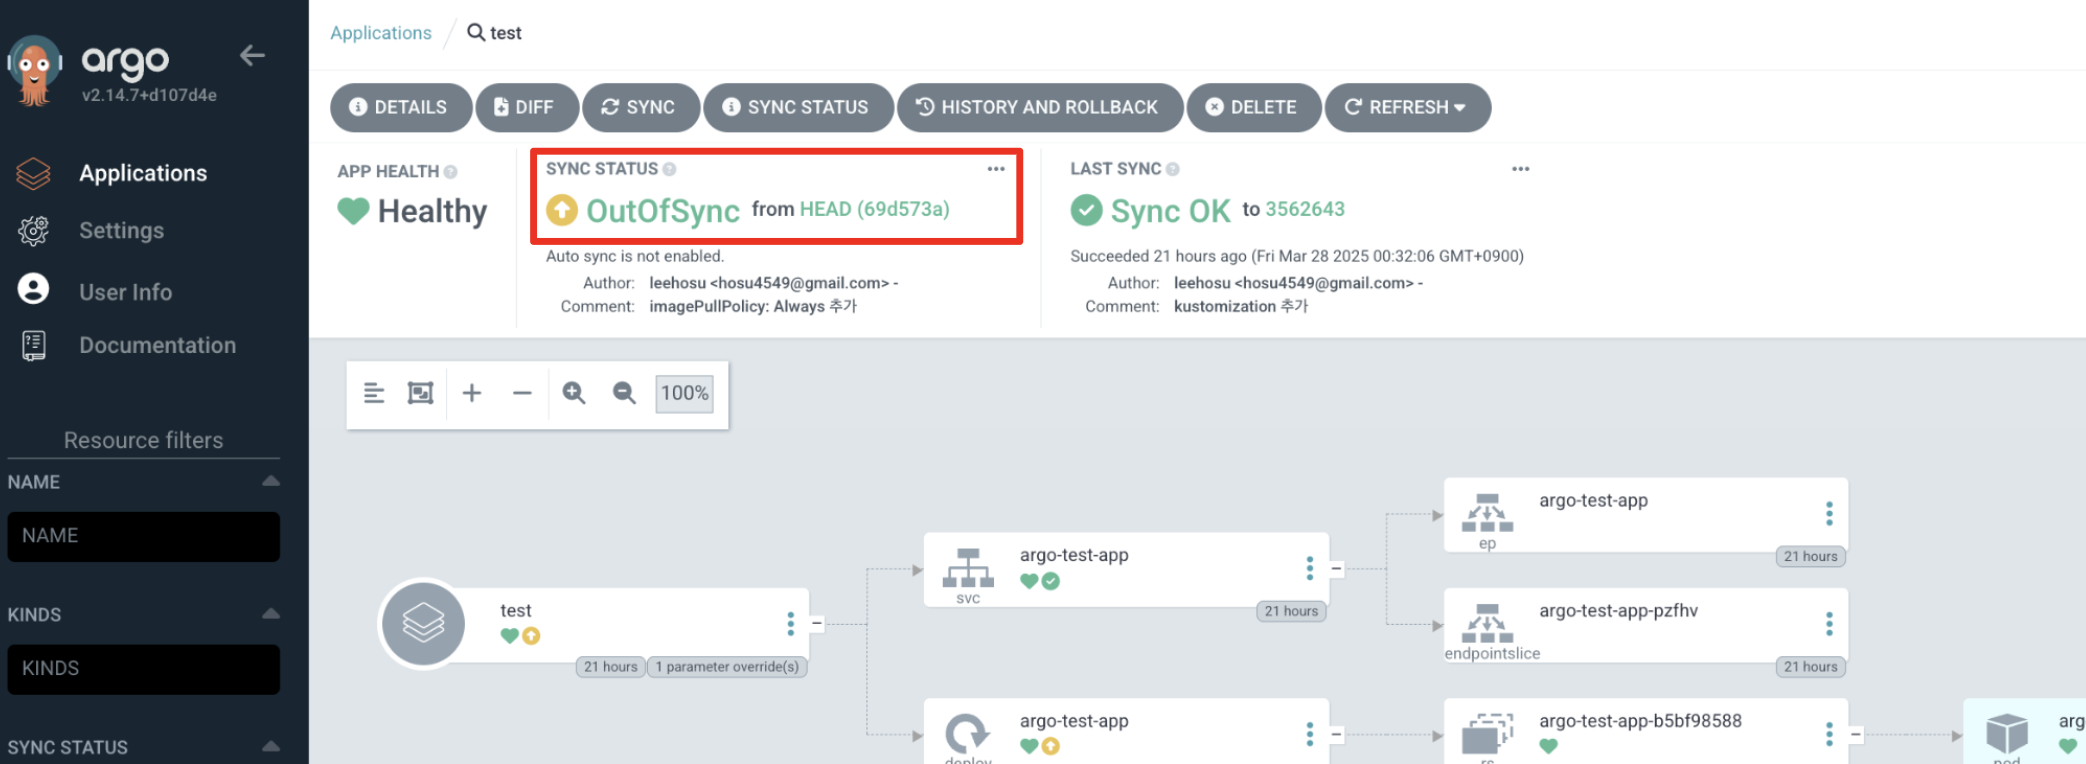The image size is (2086, 764).
Task: Open argo-test-app svc kebab menu
Action: coord(1309,569)
